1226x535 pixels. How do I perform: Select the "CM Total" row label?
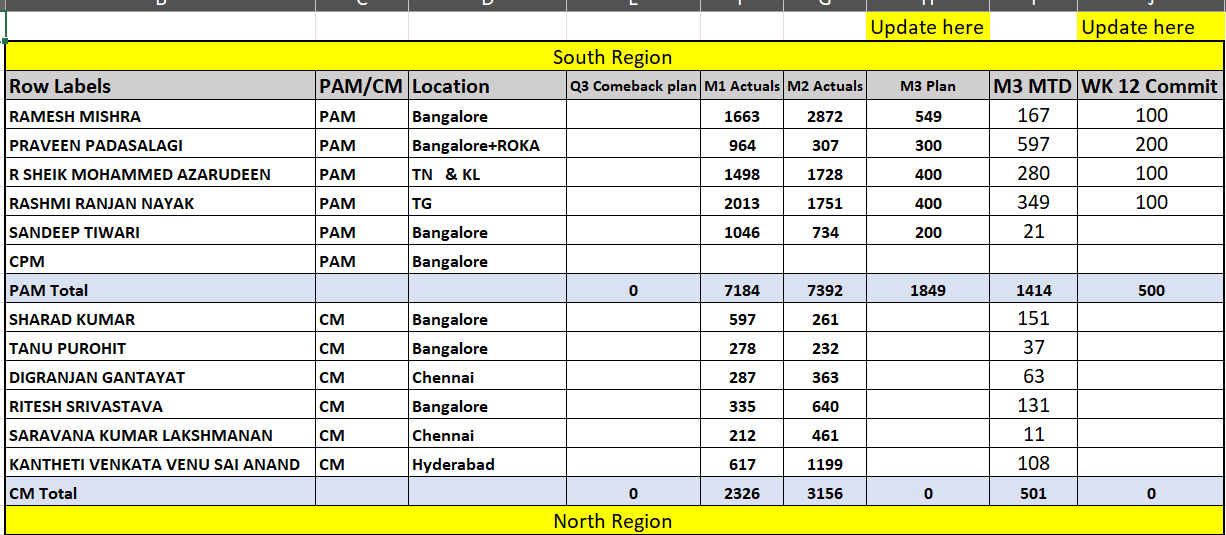(43, 493)
